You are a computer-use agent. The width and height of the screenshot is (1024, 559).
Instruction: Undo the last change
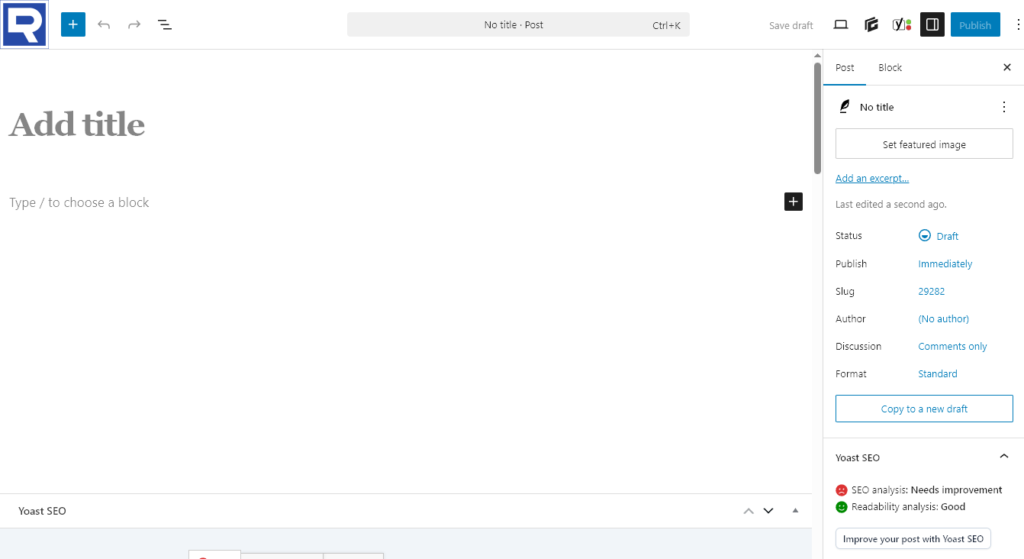104,25
